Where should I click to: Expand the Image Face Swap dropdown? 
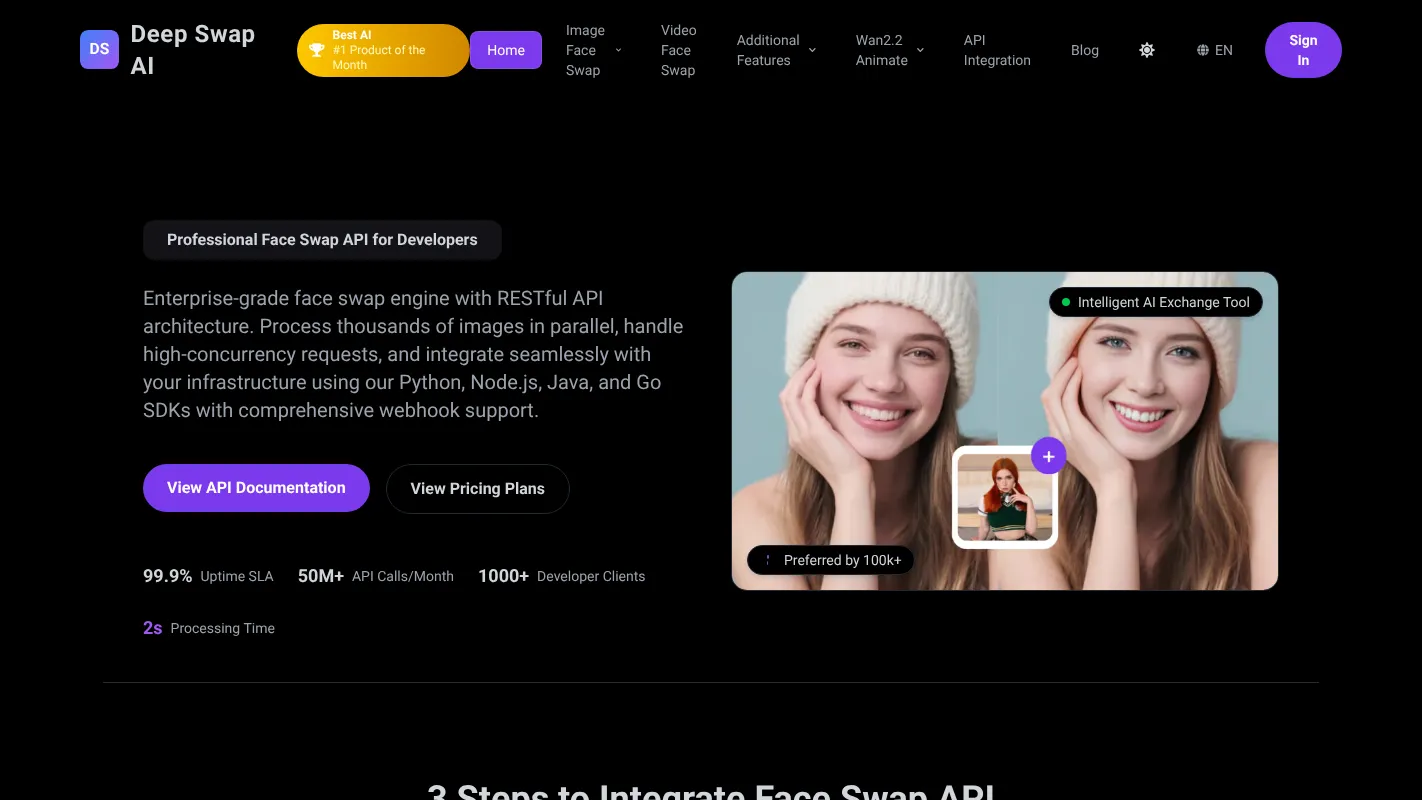click(594, 49)
